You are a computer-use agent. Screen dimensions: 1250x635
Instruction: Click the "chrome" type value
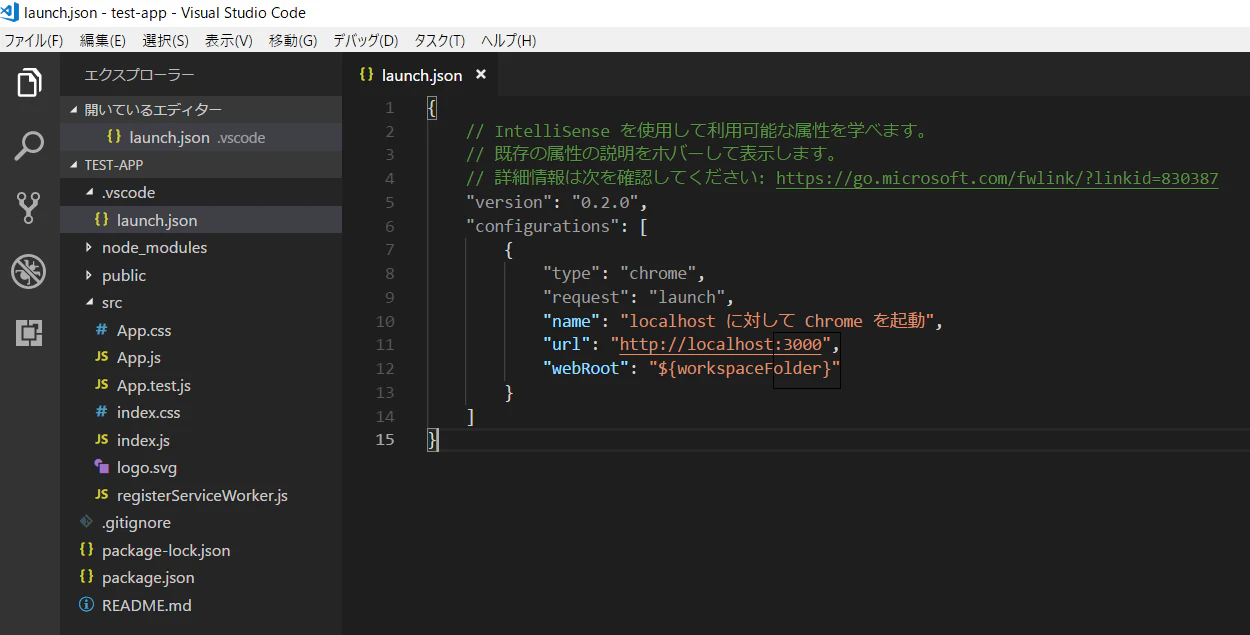click(x=659, y=273)
